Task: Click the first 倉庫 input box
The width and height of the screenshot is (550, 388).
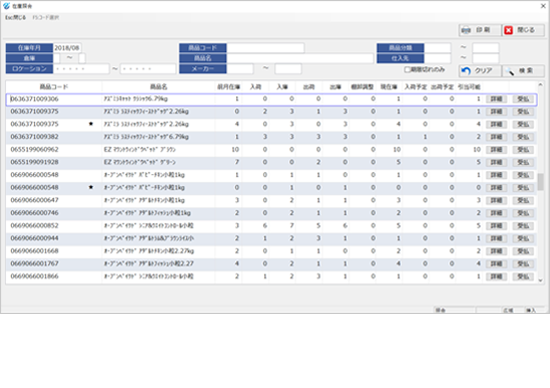Action: (x=56, y=58)
